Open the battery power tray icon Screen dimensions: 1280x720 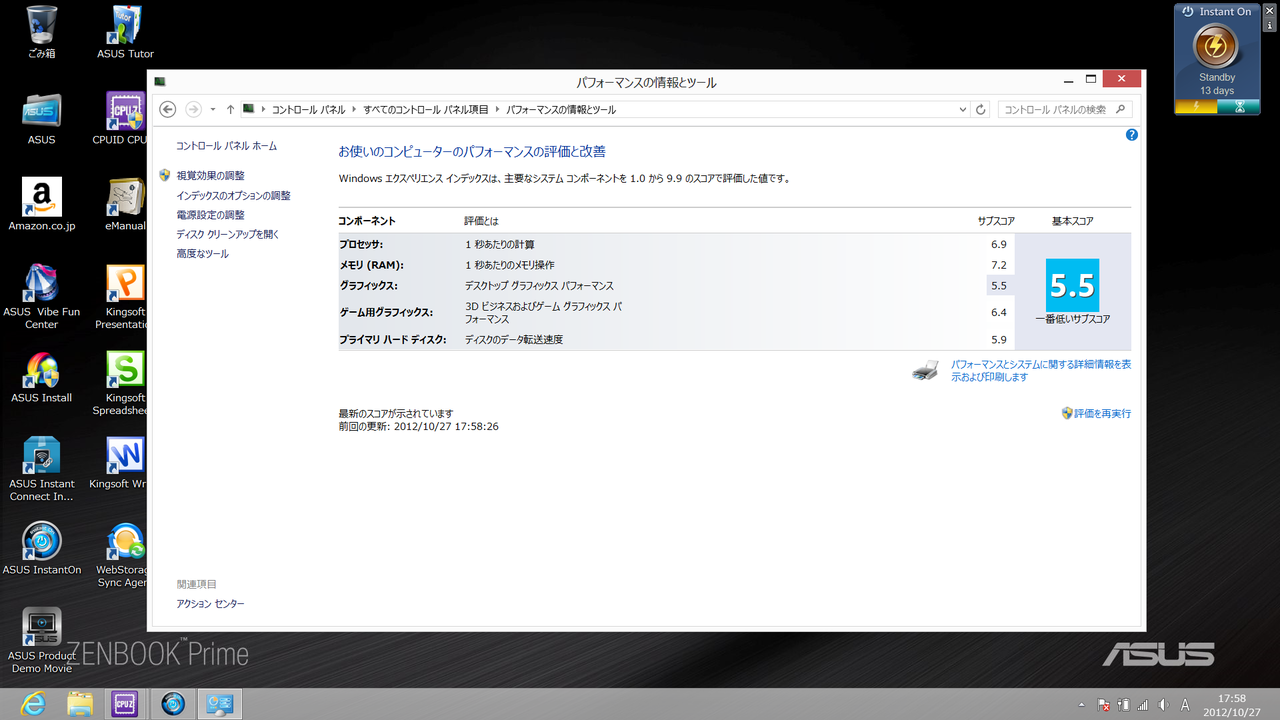[x=1123, y=705]
